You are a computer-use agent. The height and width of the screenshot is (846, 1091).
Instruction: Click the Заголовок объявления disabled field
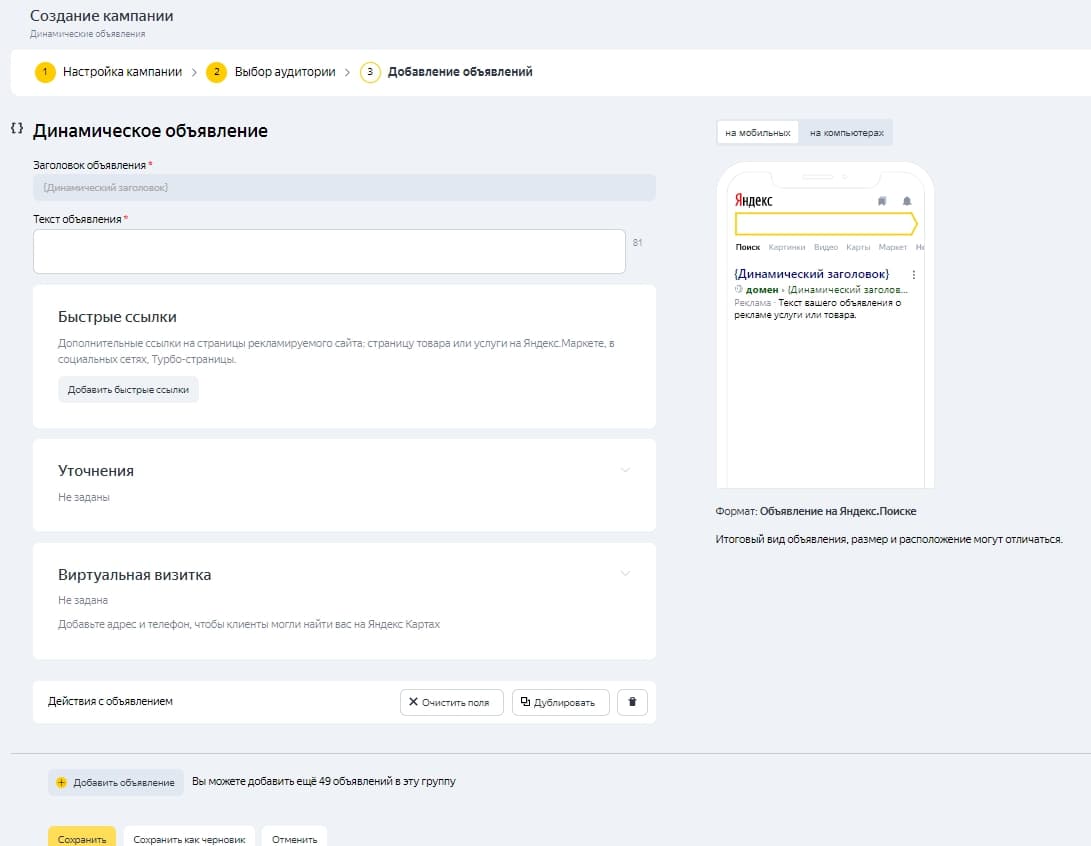[x=344, y=187]
